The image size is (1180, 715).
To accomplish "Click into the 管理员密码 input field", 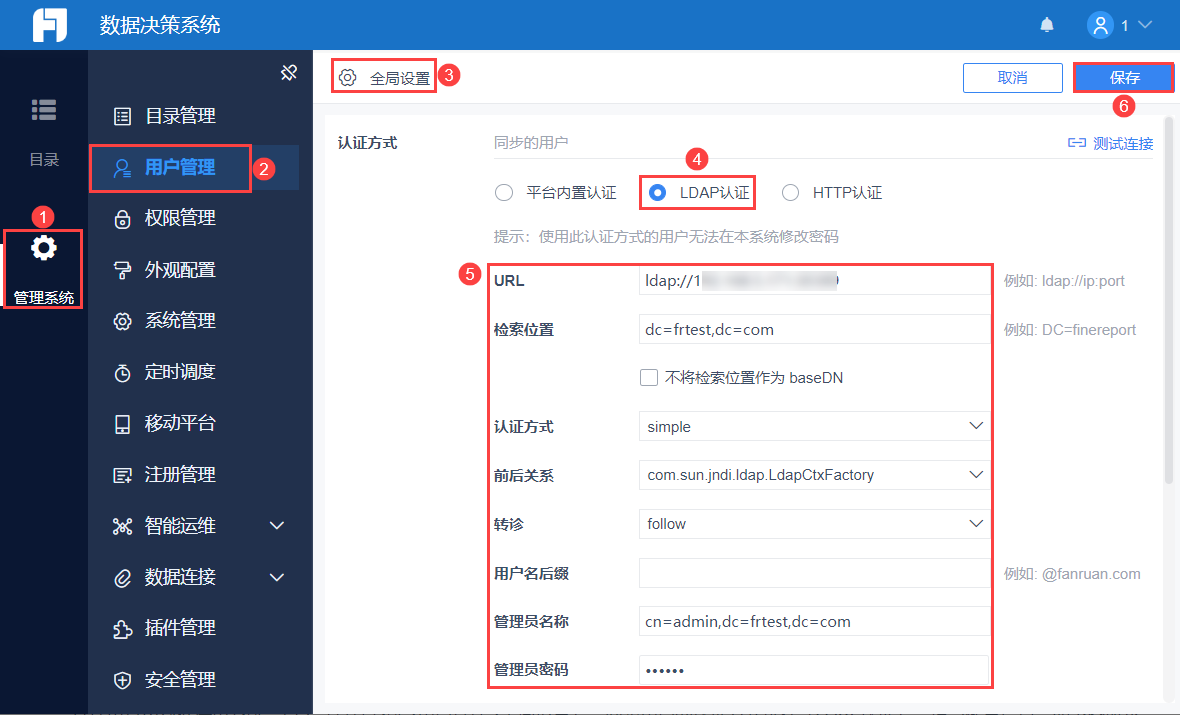I will [814, 670].
